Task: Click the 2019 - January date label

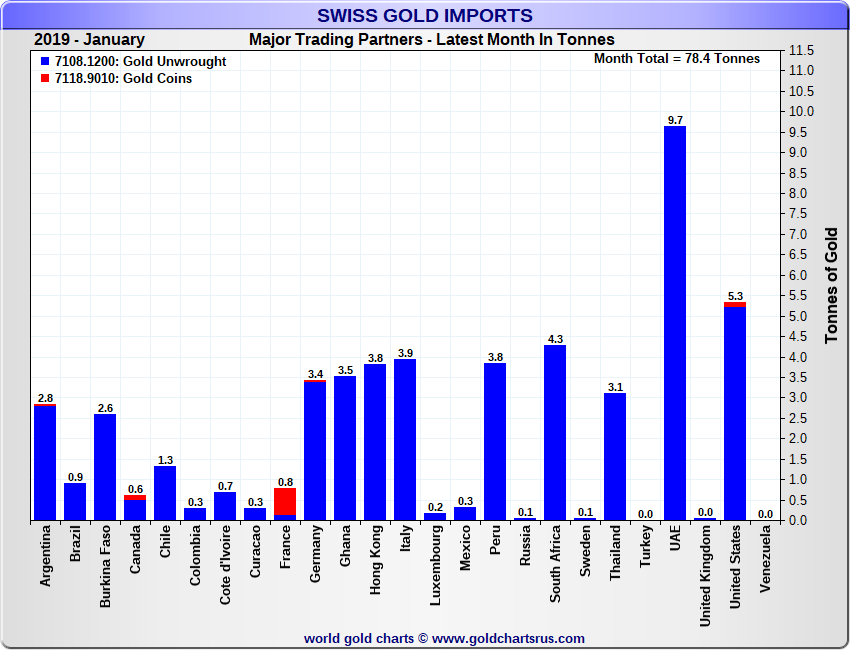Action: (x=89, y=40)
